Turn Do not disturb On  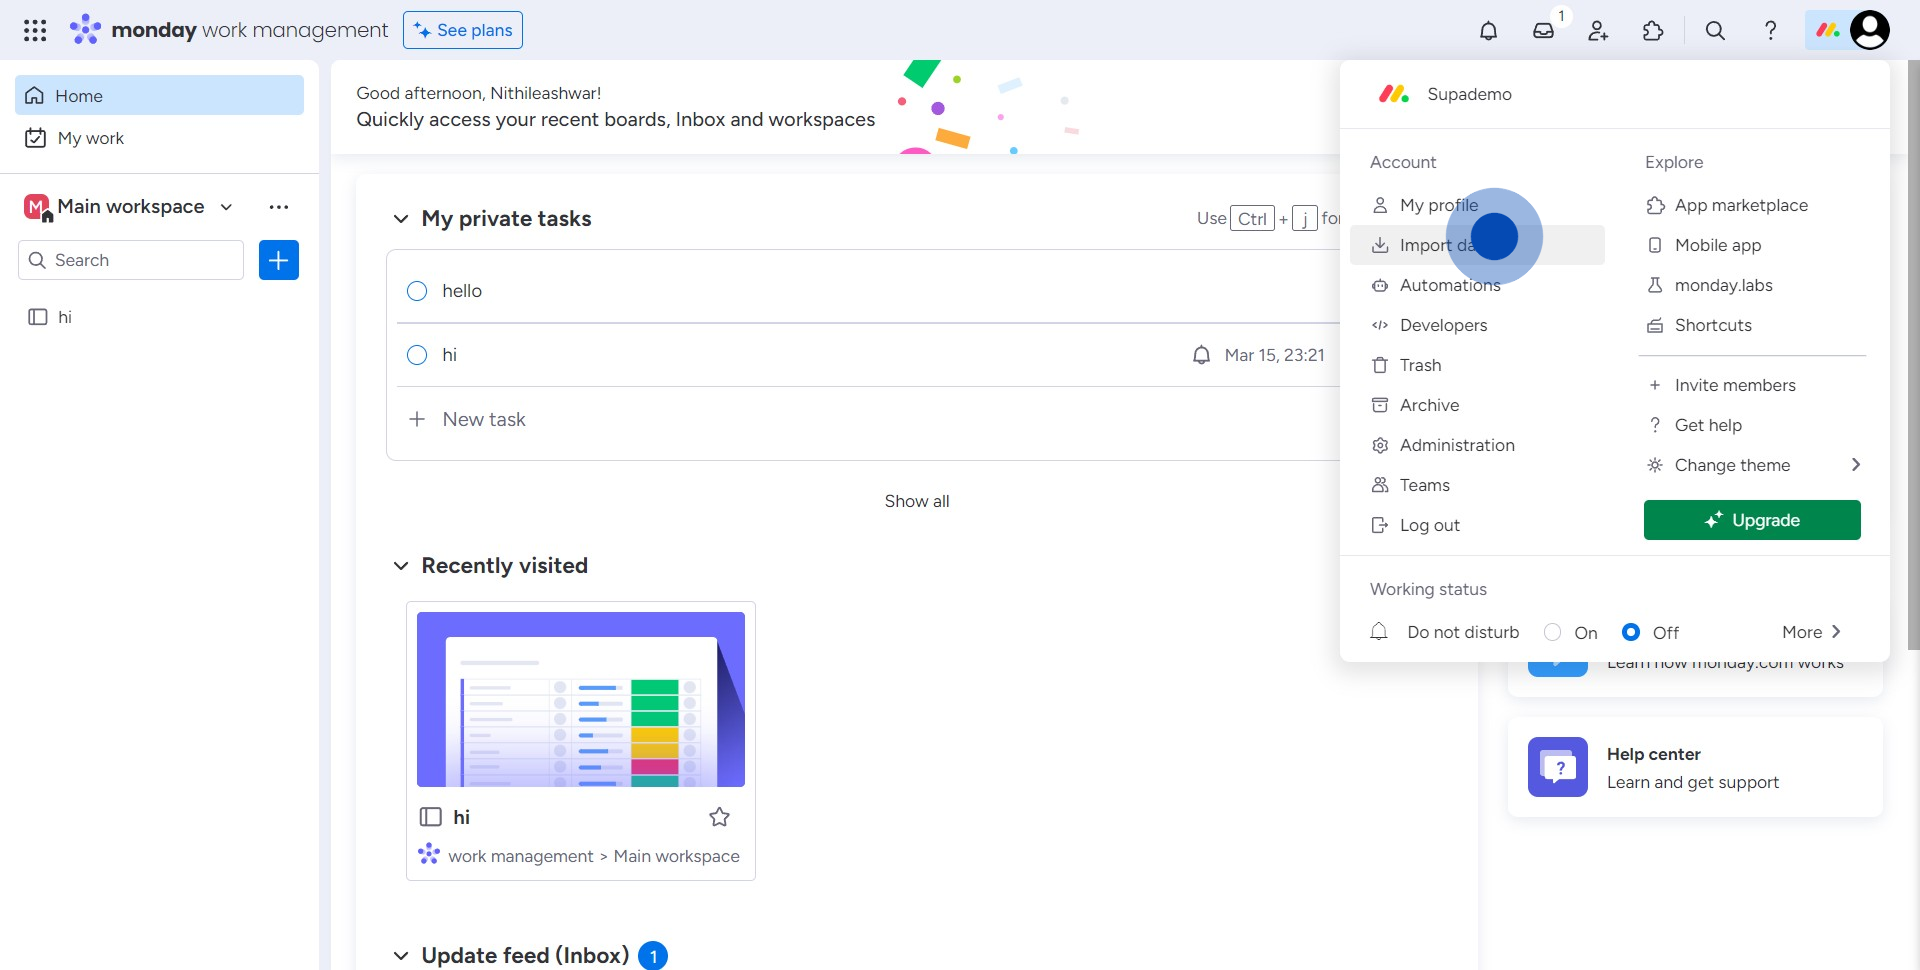point(1552,632)
